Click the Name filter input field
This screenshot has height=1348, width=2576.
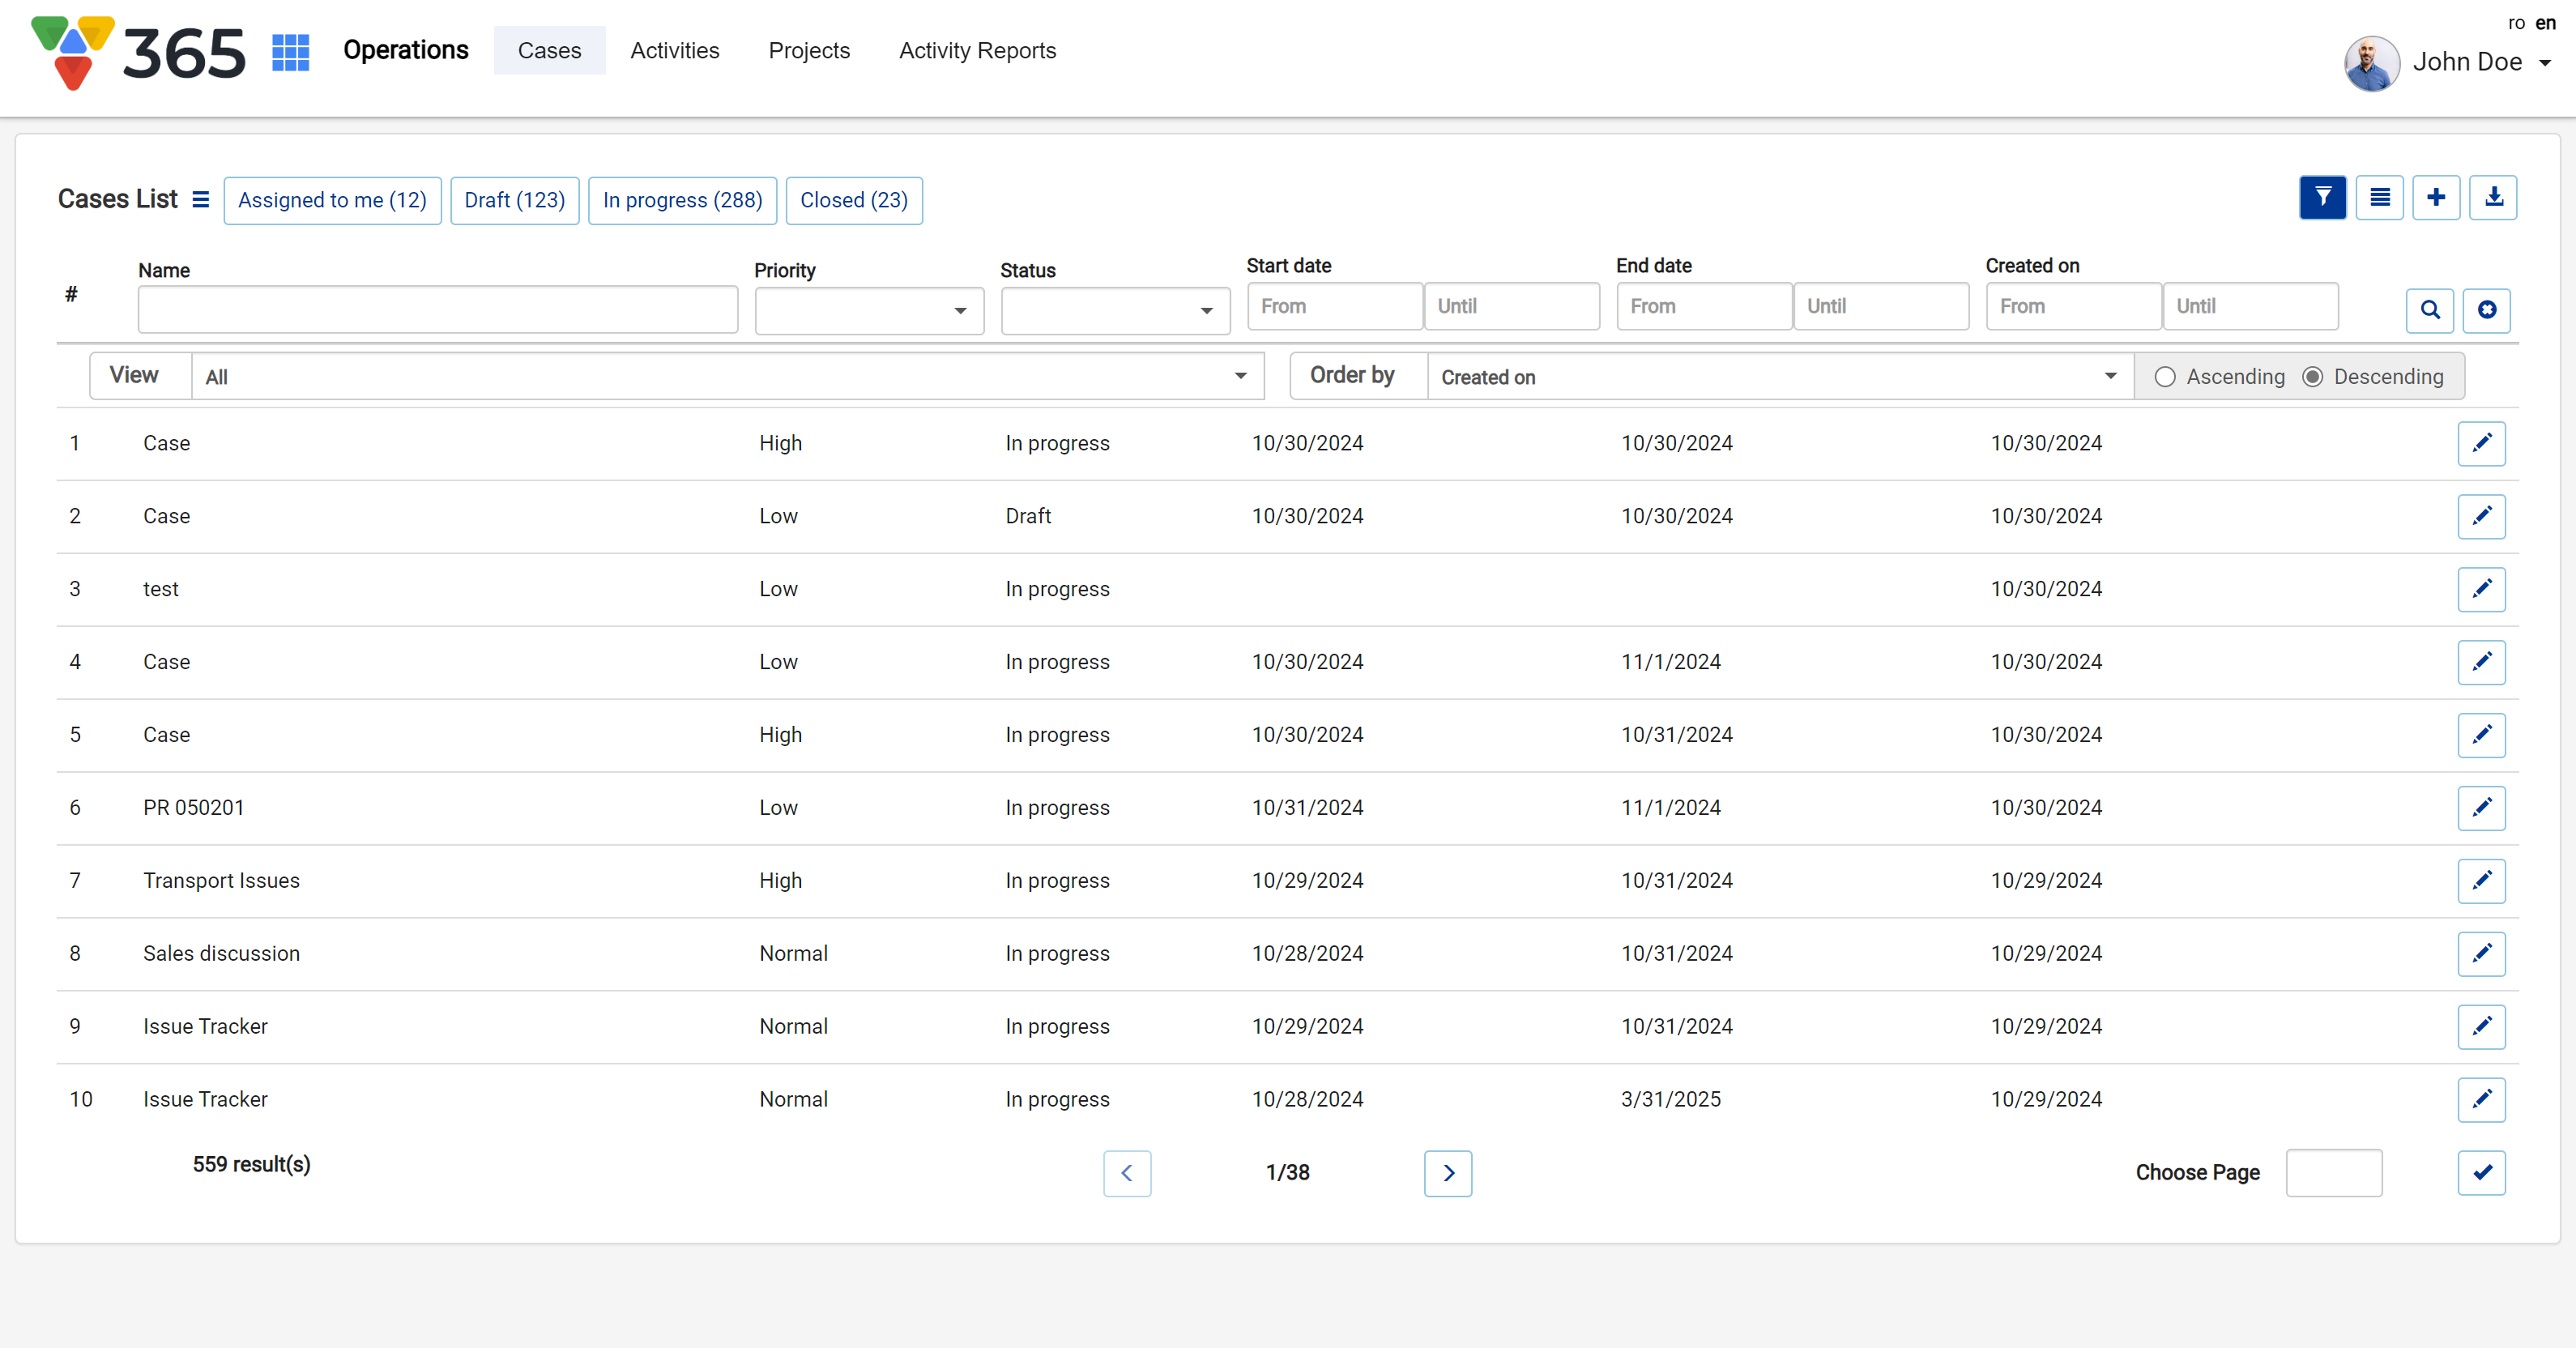tap(438, 310)
